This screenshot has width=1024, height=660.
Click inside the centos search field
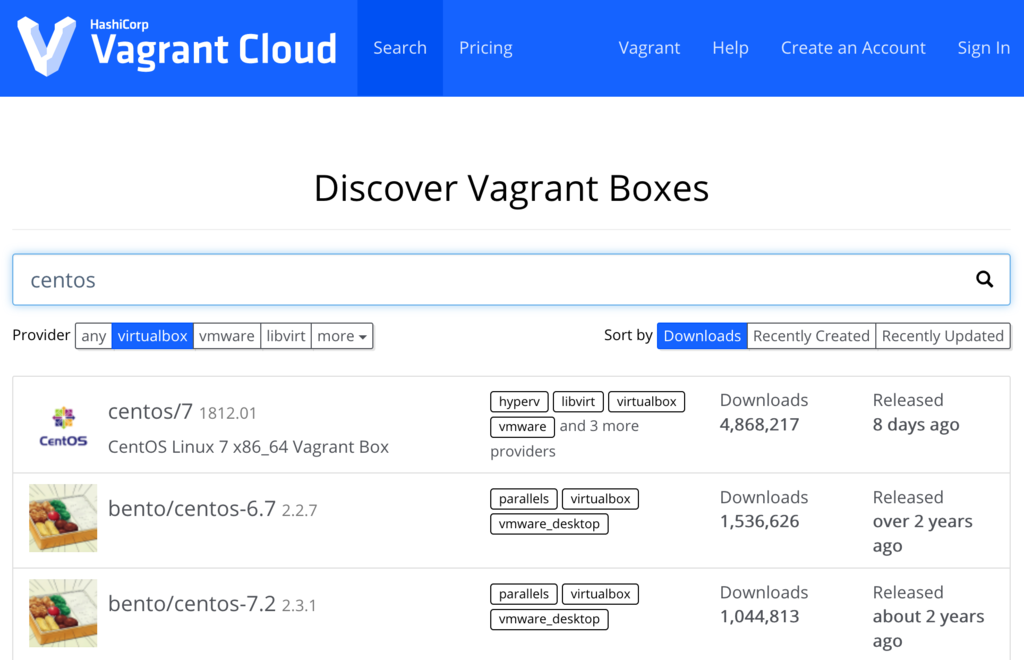click(400, 279)
